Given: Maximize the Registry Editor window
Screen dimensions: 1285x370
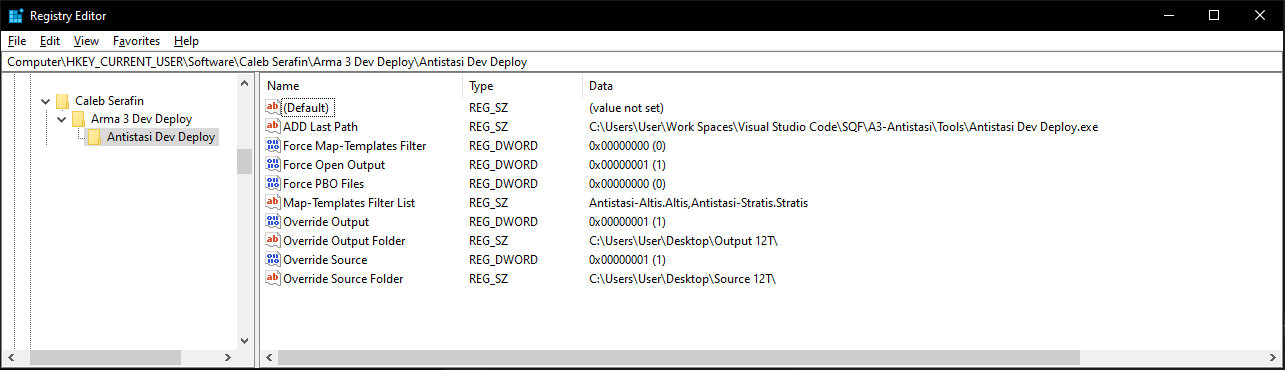Looking at the screenshot, I should tap(1214, 15).
